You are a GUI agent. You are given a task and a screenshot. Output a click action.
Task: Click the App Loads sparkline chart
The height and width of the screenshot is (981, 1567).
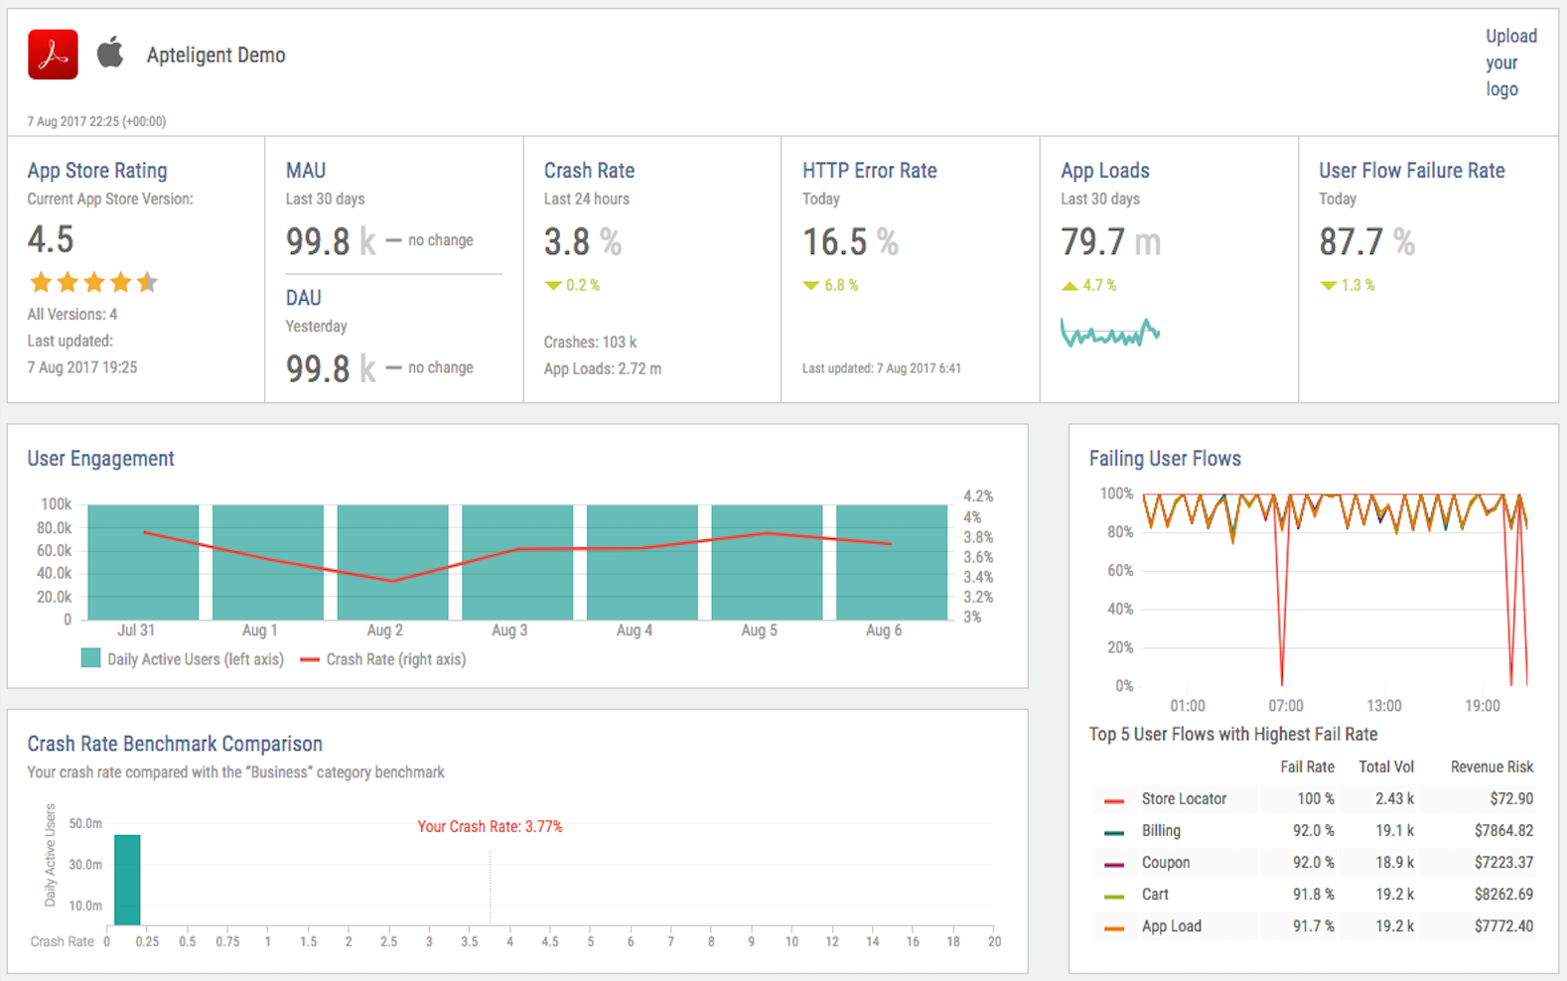point(1110,333)
